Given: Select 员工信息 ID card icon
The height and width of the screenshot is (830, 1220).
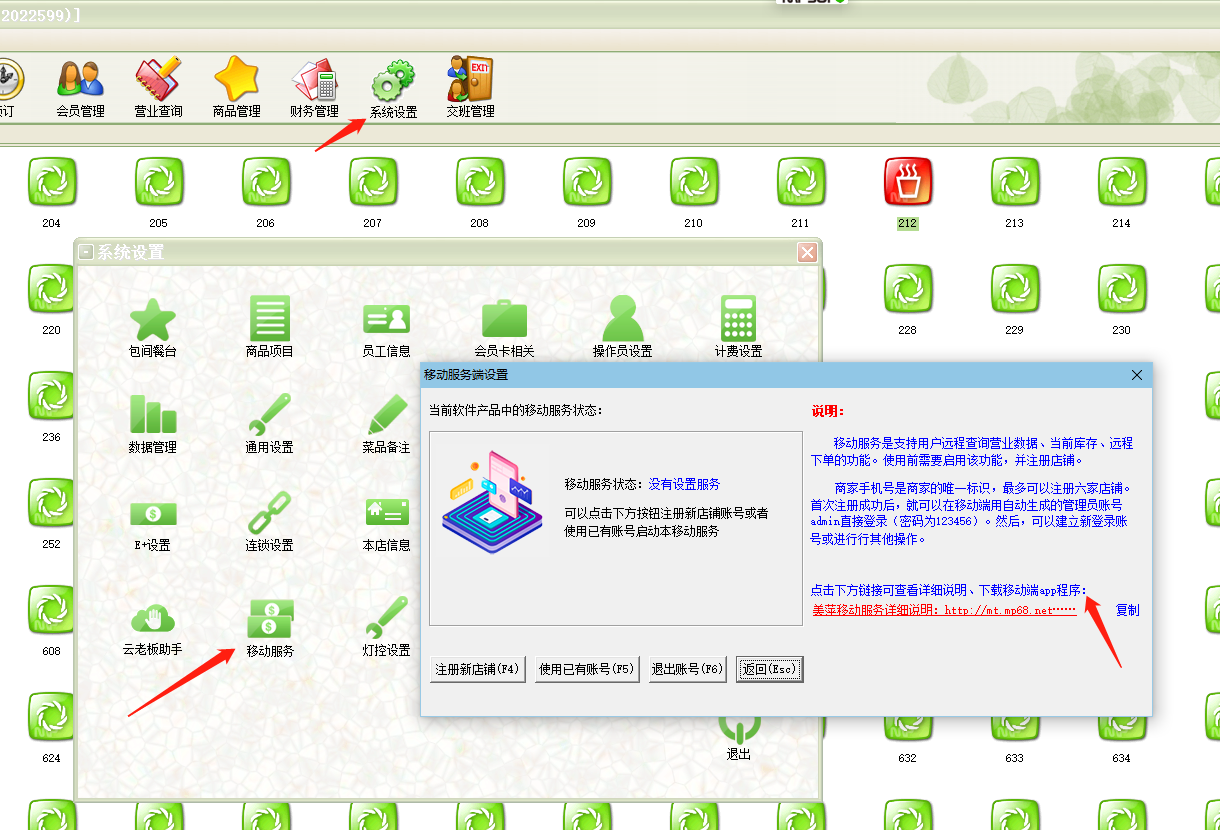Looking at the screenshot, I should tap(386, 320).
